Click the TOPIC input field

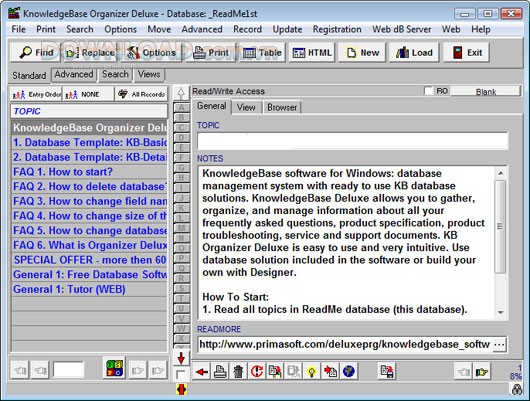click(x=353, y=141)
